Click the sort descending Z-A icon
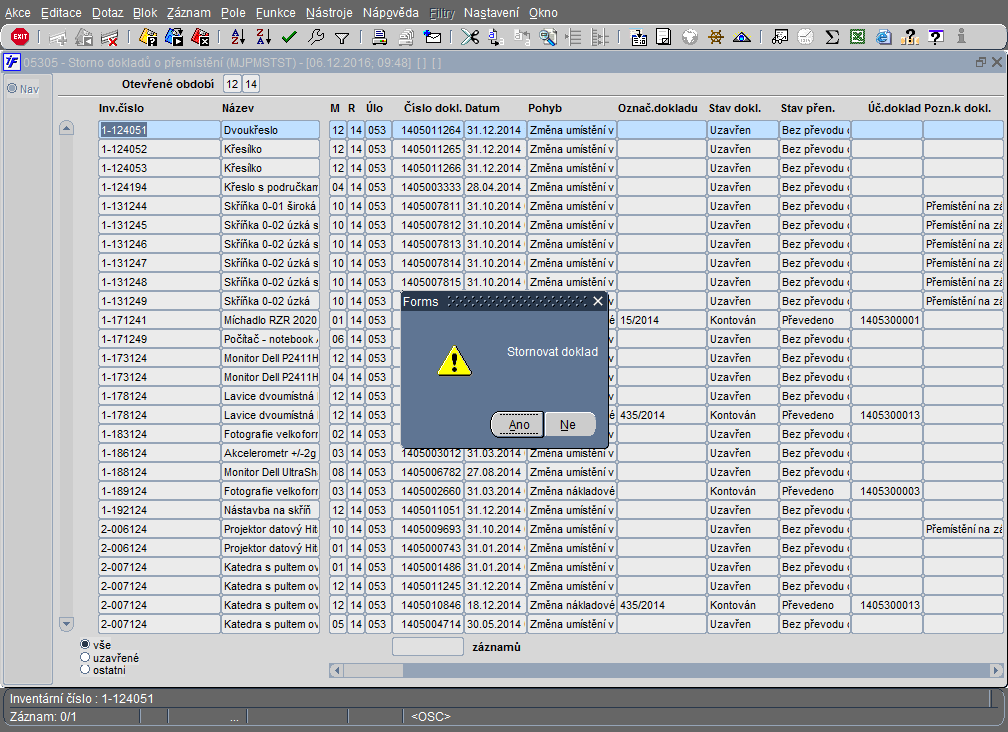This screenshot has width=1008, height=732. tap(263, 37)
